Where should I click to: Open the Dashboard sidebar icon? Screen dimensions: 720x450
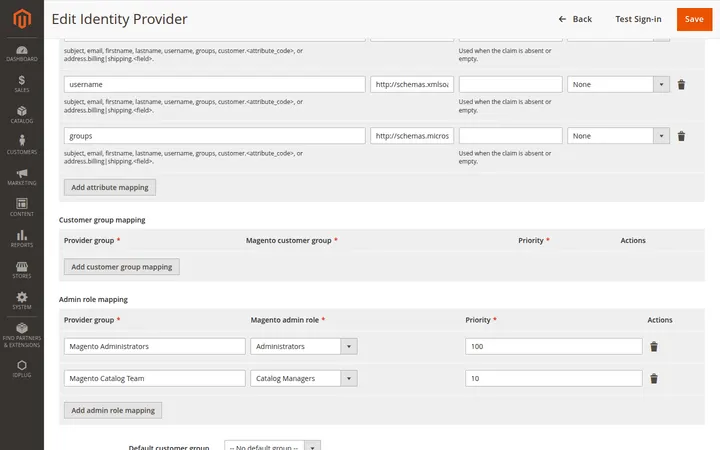[22, 54]
